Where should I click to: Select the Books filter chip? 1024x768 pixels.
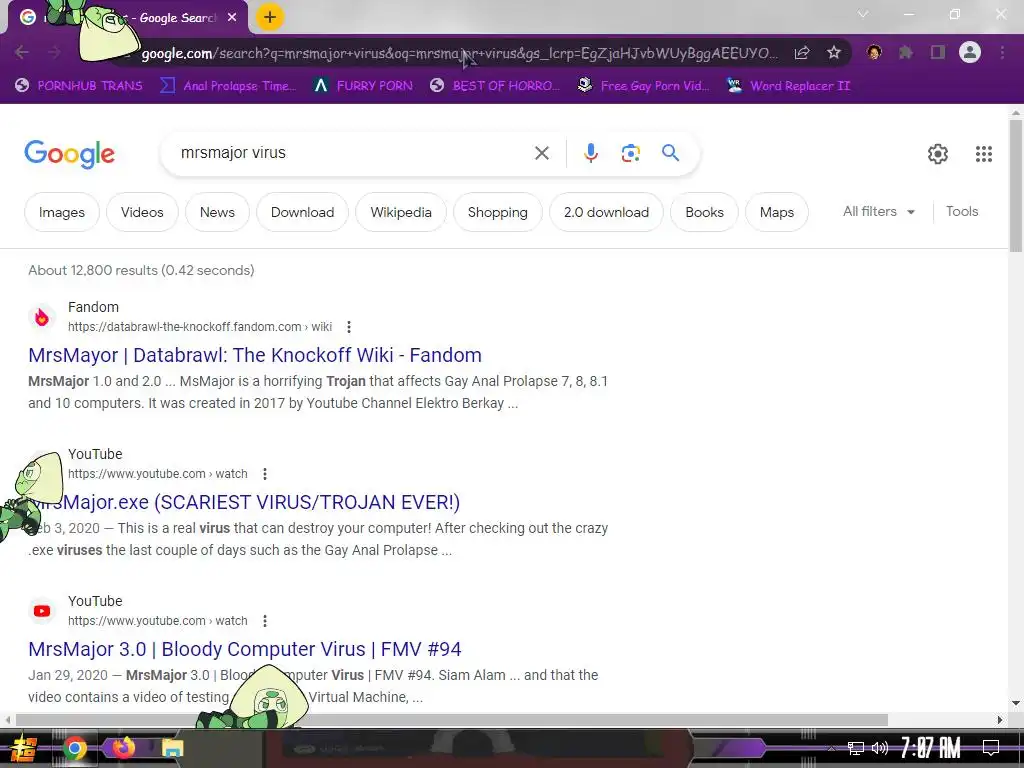pos(705,212)
